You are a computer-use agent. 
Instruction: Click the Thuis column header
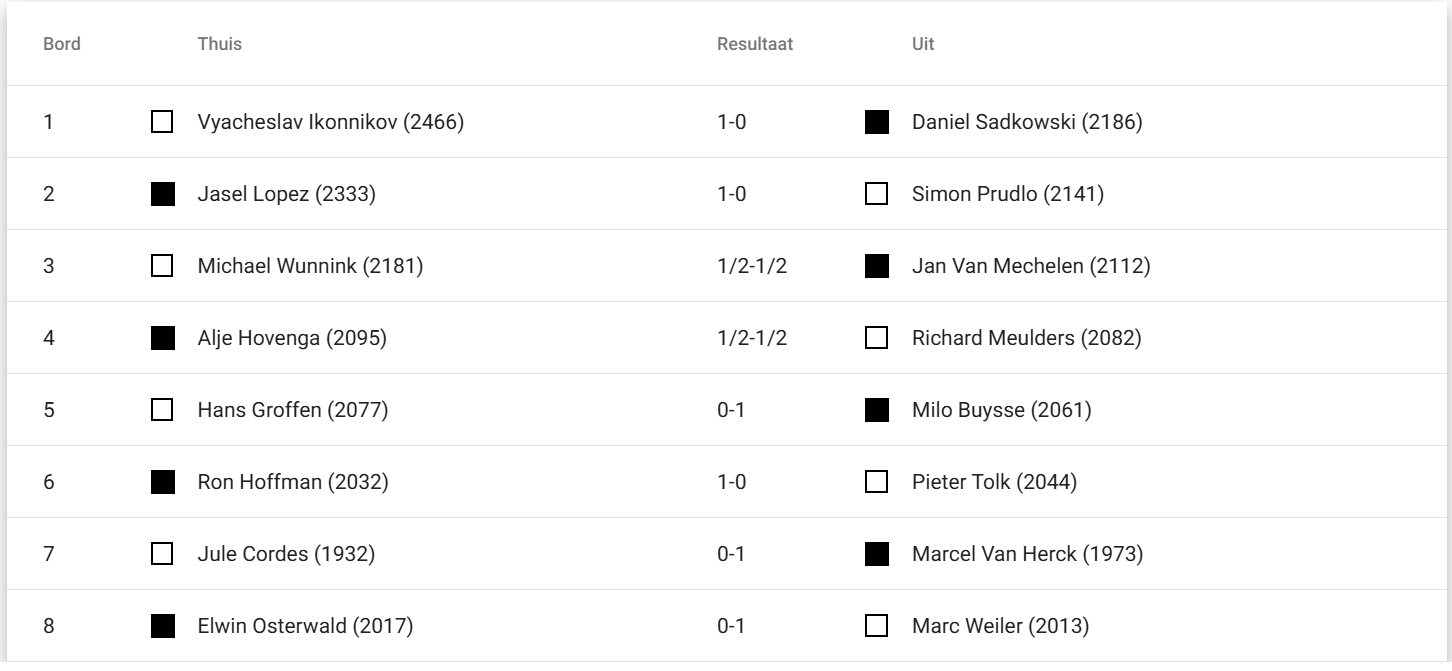tap(219, 44)
